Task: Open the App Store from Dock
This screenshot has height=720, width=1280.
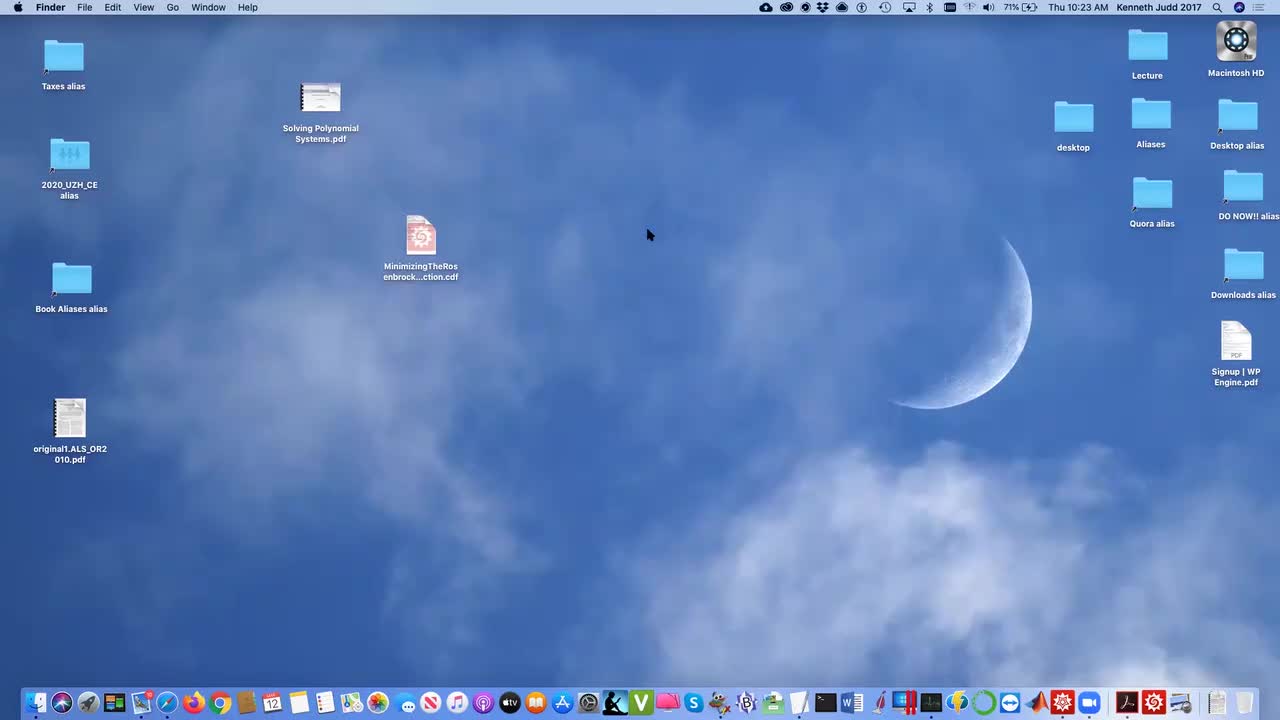Action: click(x=562, y=703)
